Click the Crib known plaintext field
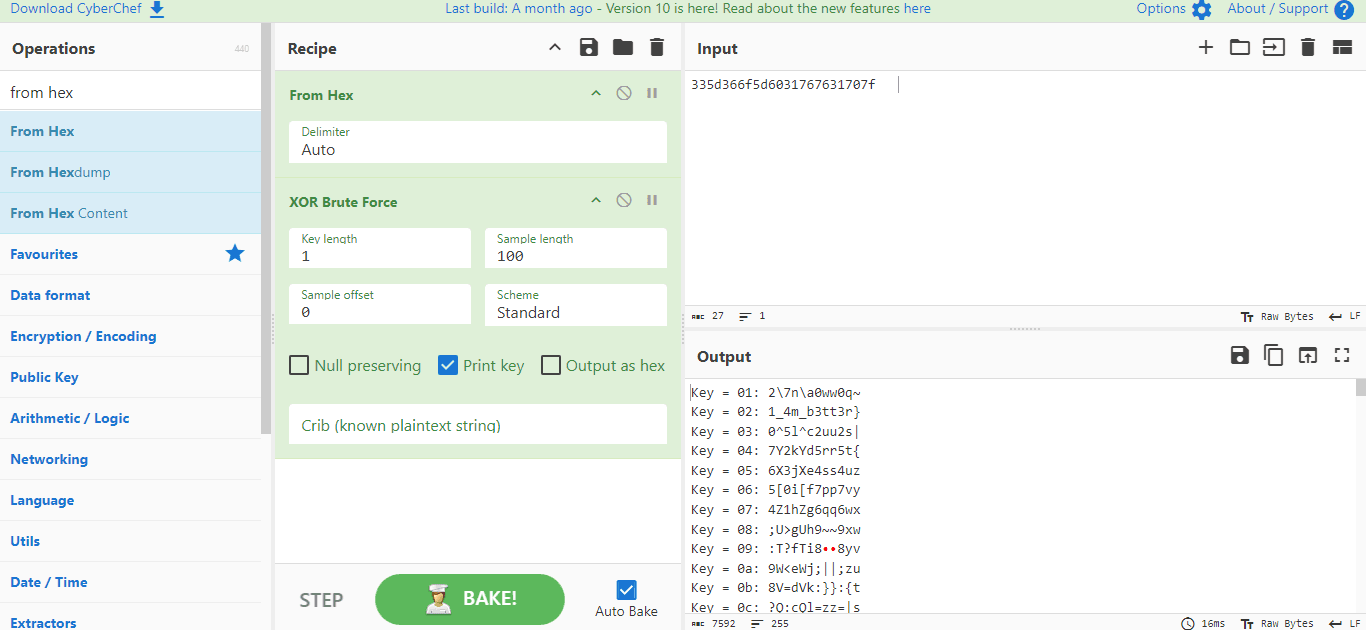 (x=478, y=425)
